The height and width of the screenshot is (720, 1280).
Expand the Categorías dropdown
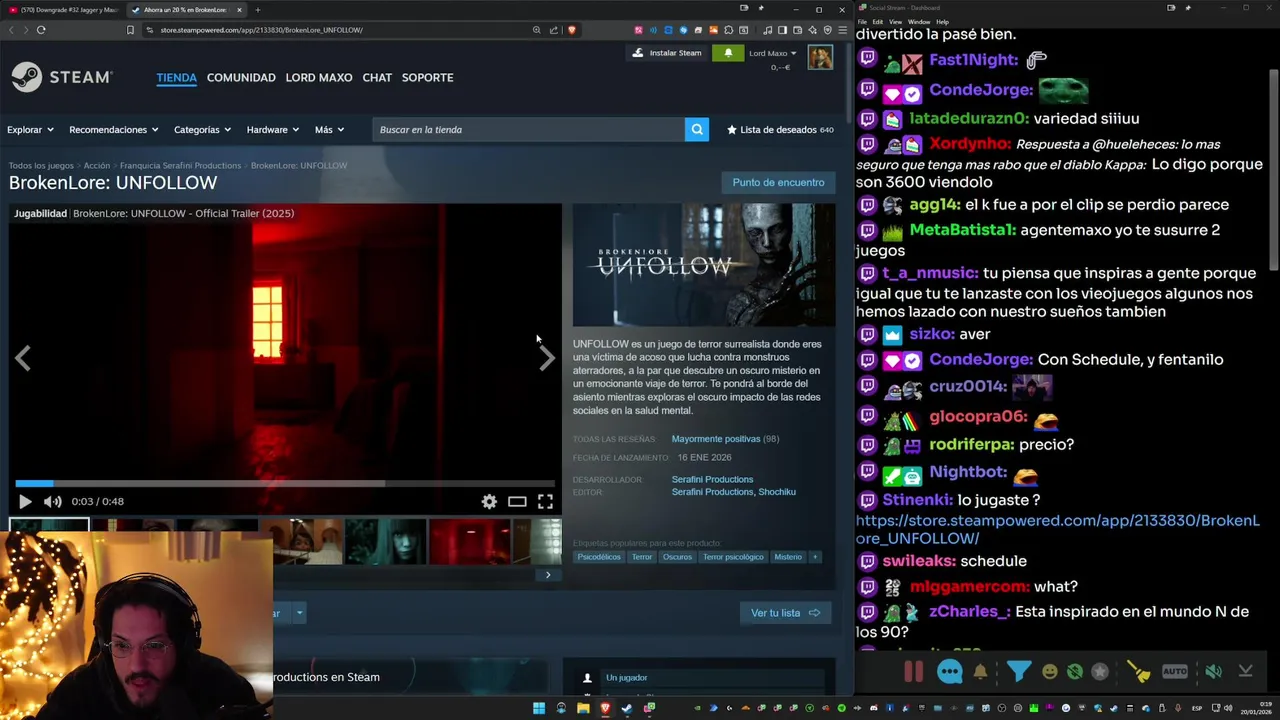(202, 129)
